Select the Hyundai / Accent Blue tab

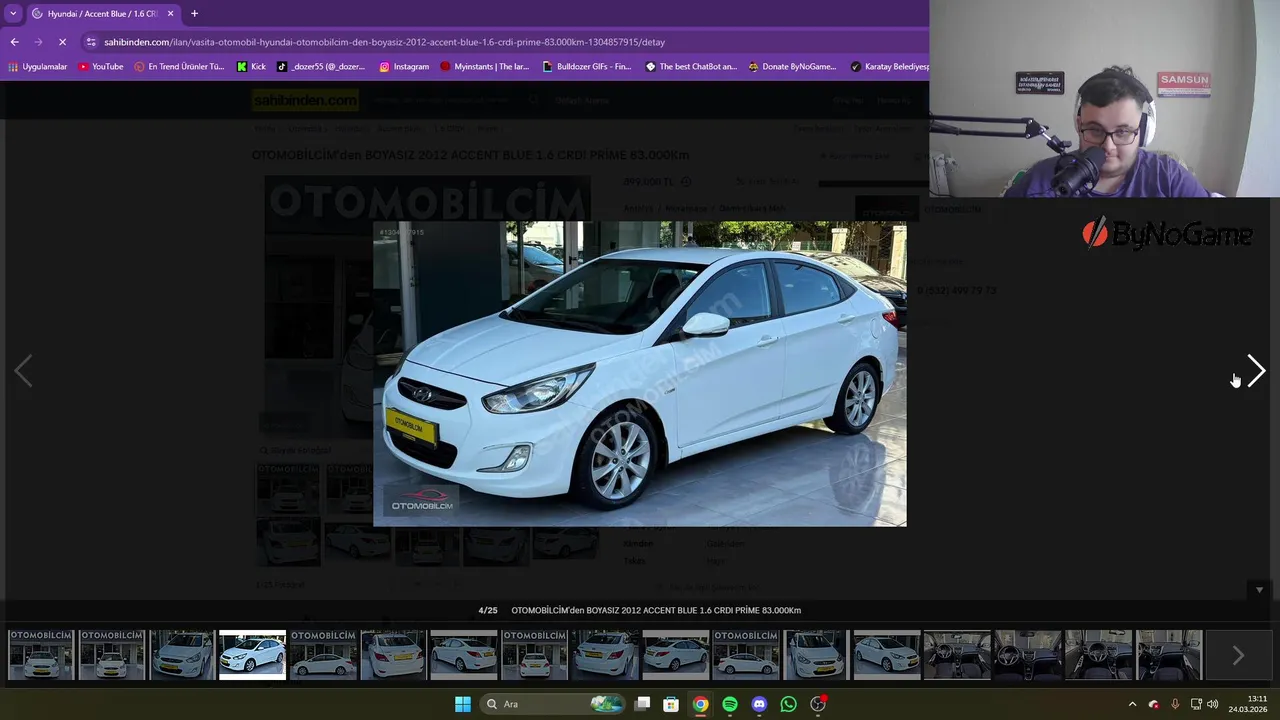102,14
